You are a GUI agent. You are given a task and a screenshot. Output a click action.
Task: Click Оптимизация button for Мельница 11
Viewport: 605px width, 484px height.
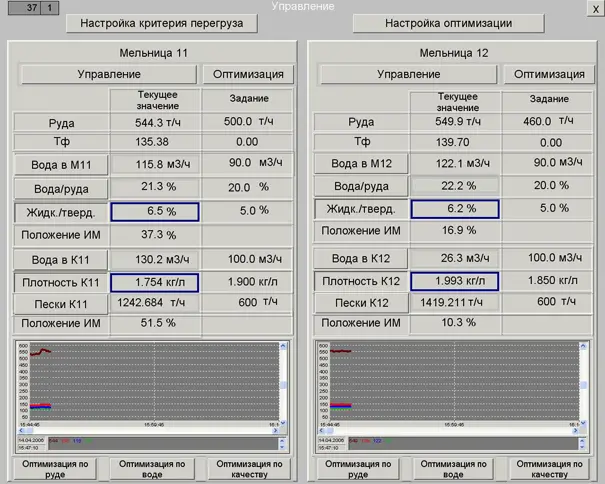point(249,74)
